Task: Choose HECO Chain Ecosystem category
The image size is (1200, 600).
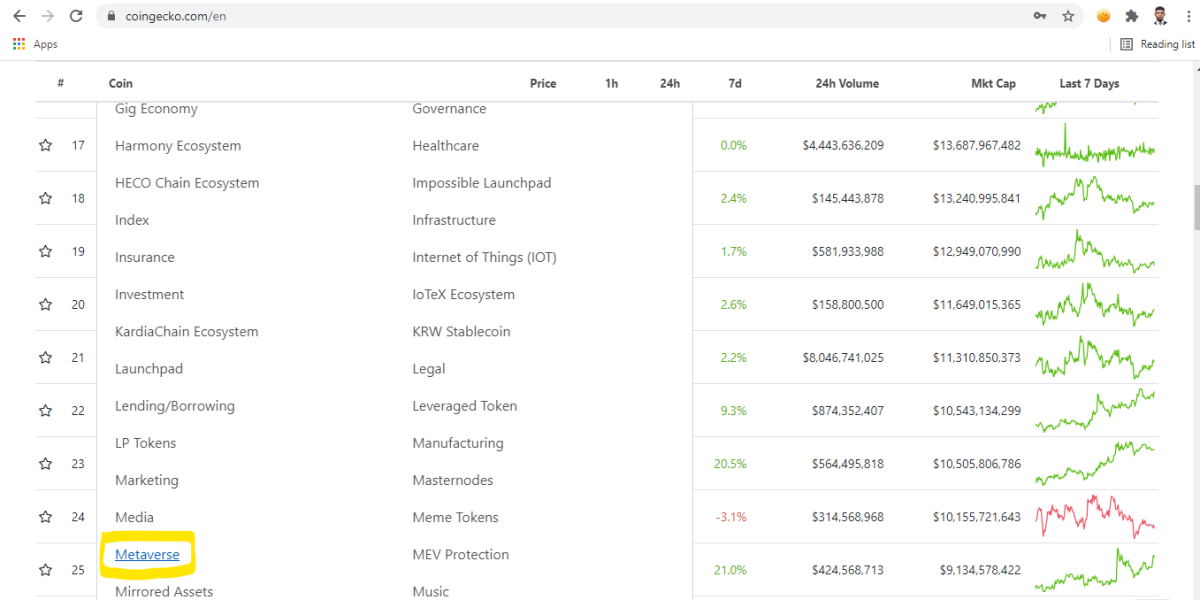Action: [x=187, y=183]
